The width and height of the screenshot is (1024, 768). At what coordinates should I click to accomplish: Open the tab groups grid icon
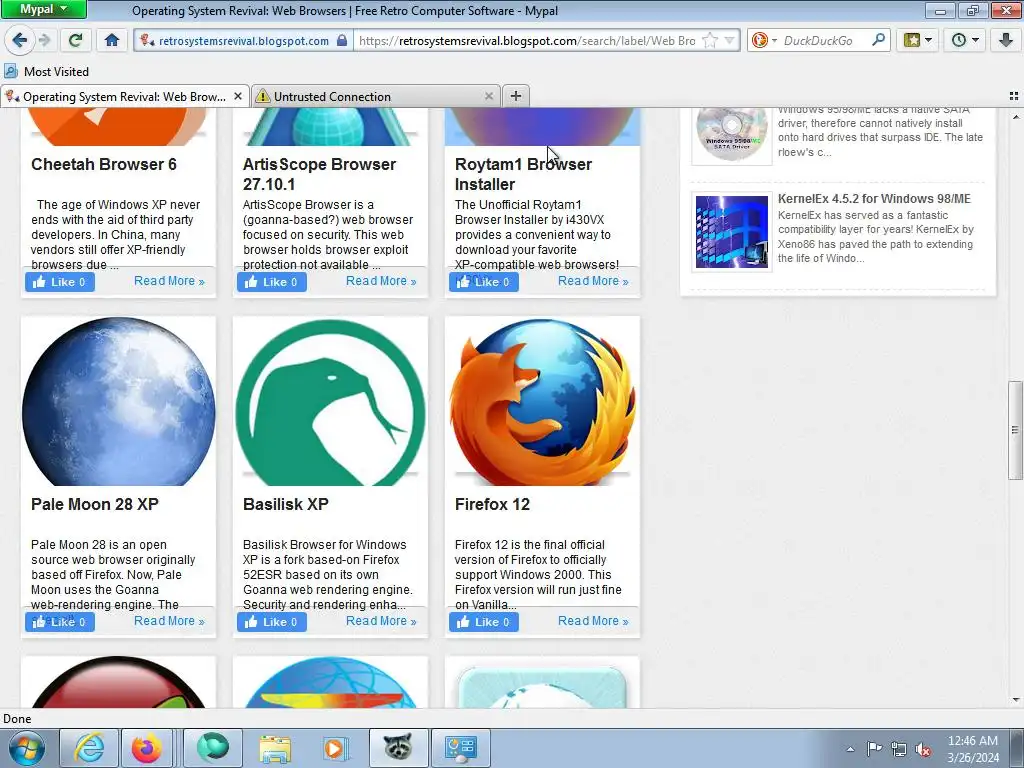pos(1014,96)
